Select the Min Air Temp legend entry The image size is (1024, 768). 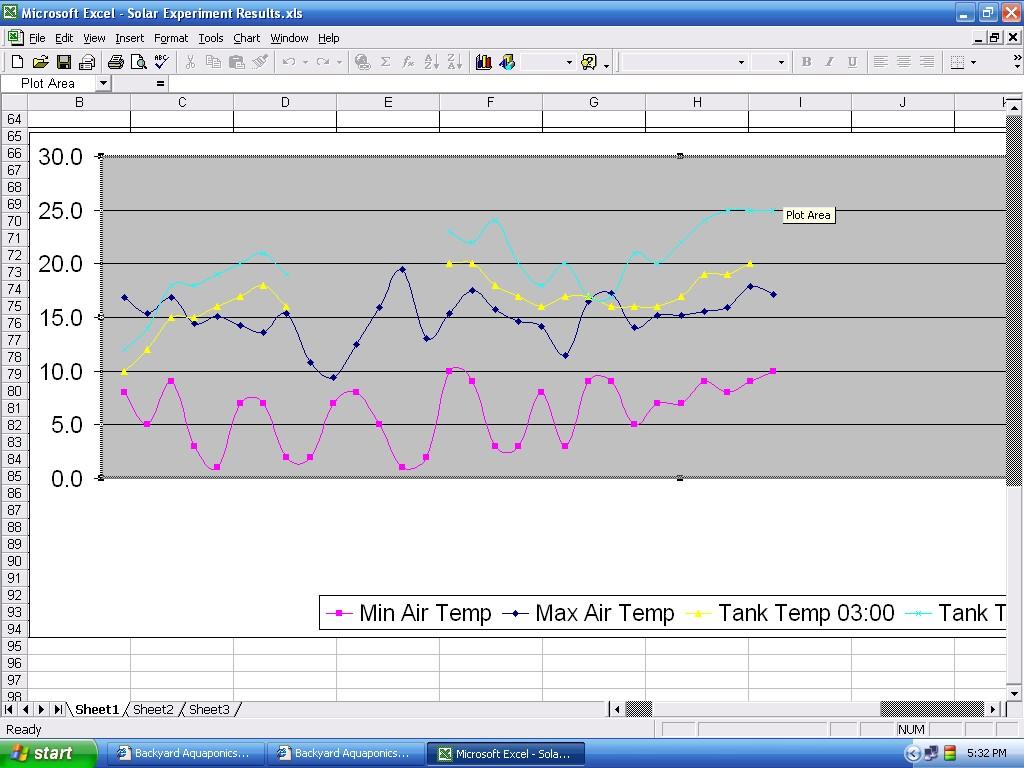click(412, 613)
